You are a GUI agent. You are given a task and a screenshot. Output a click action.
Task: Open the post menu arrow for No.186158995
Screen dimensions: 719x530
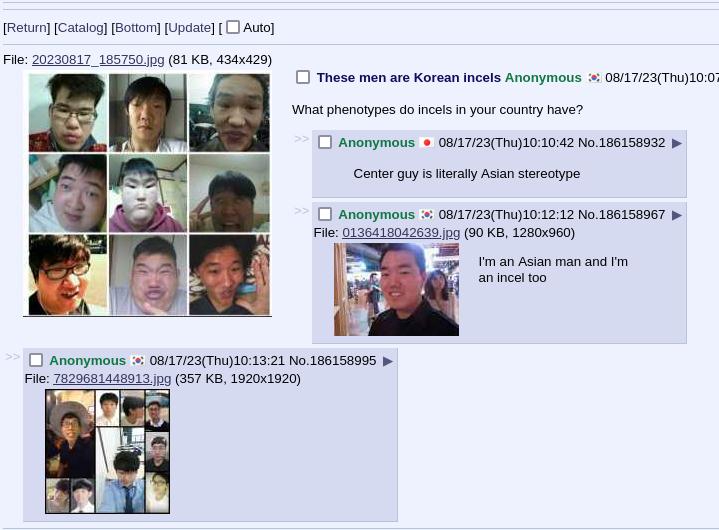click(387, 361)
